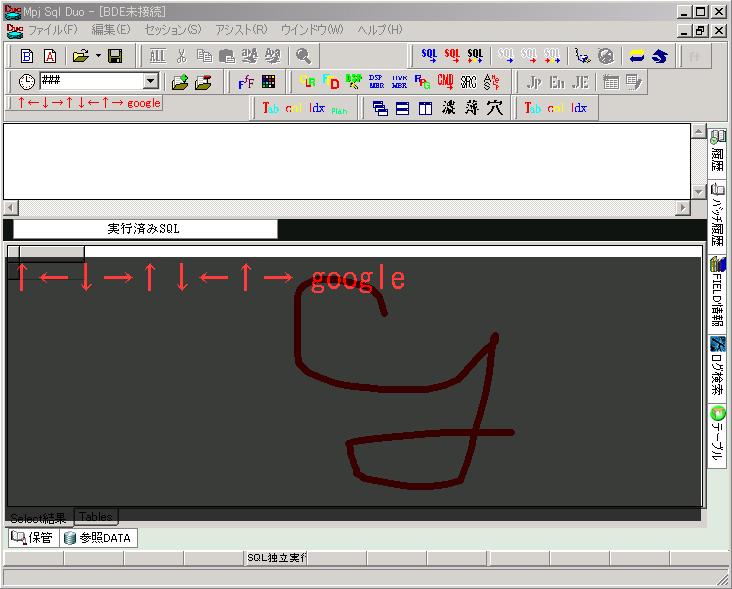Run the red SQL execute icon
732x589 pixels.
pos(452,56)
